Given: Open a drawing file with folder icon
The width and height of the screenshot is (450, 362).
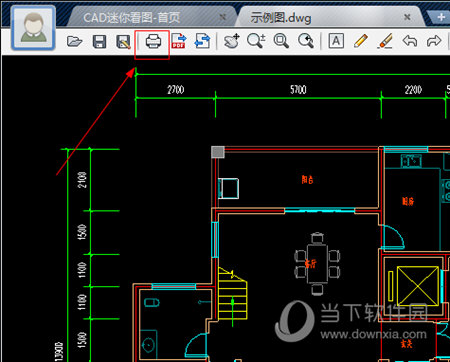Looking at the screenshot, I should pos(74,42).
